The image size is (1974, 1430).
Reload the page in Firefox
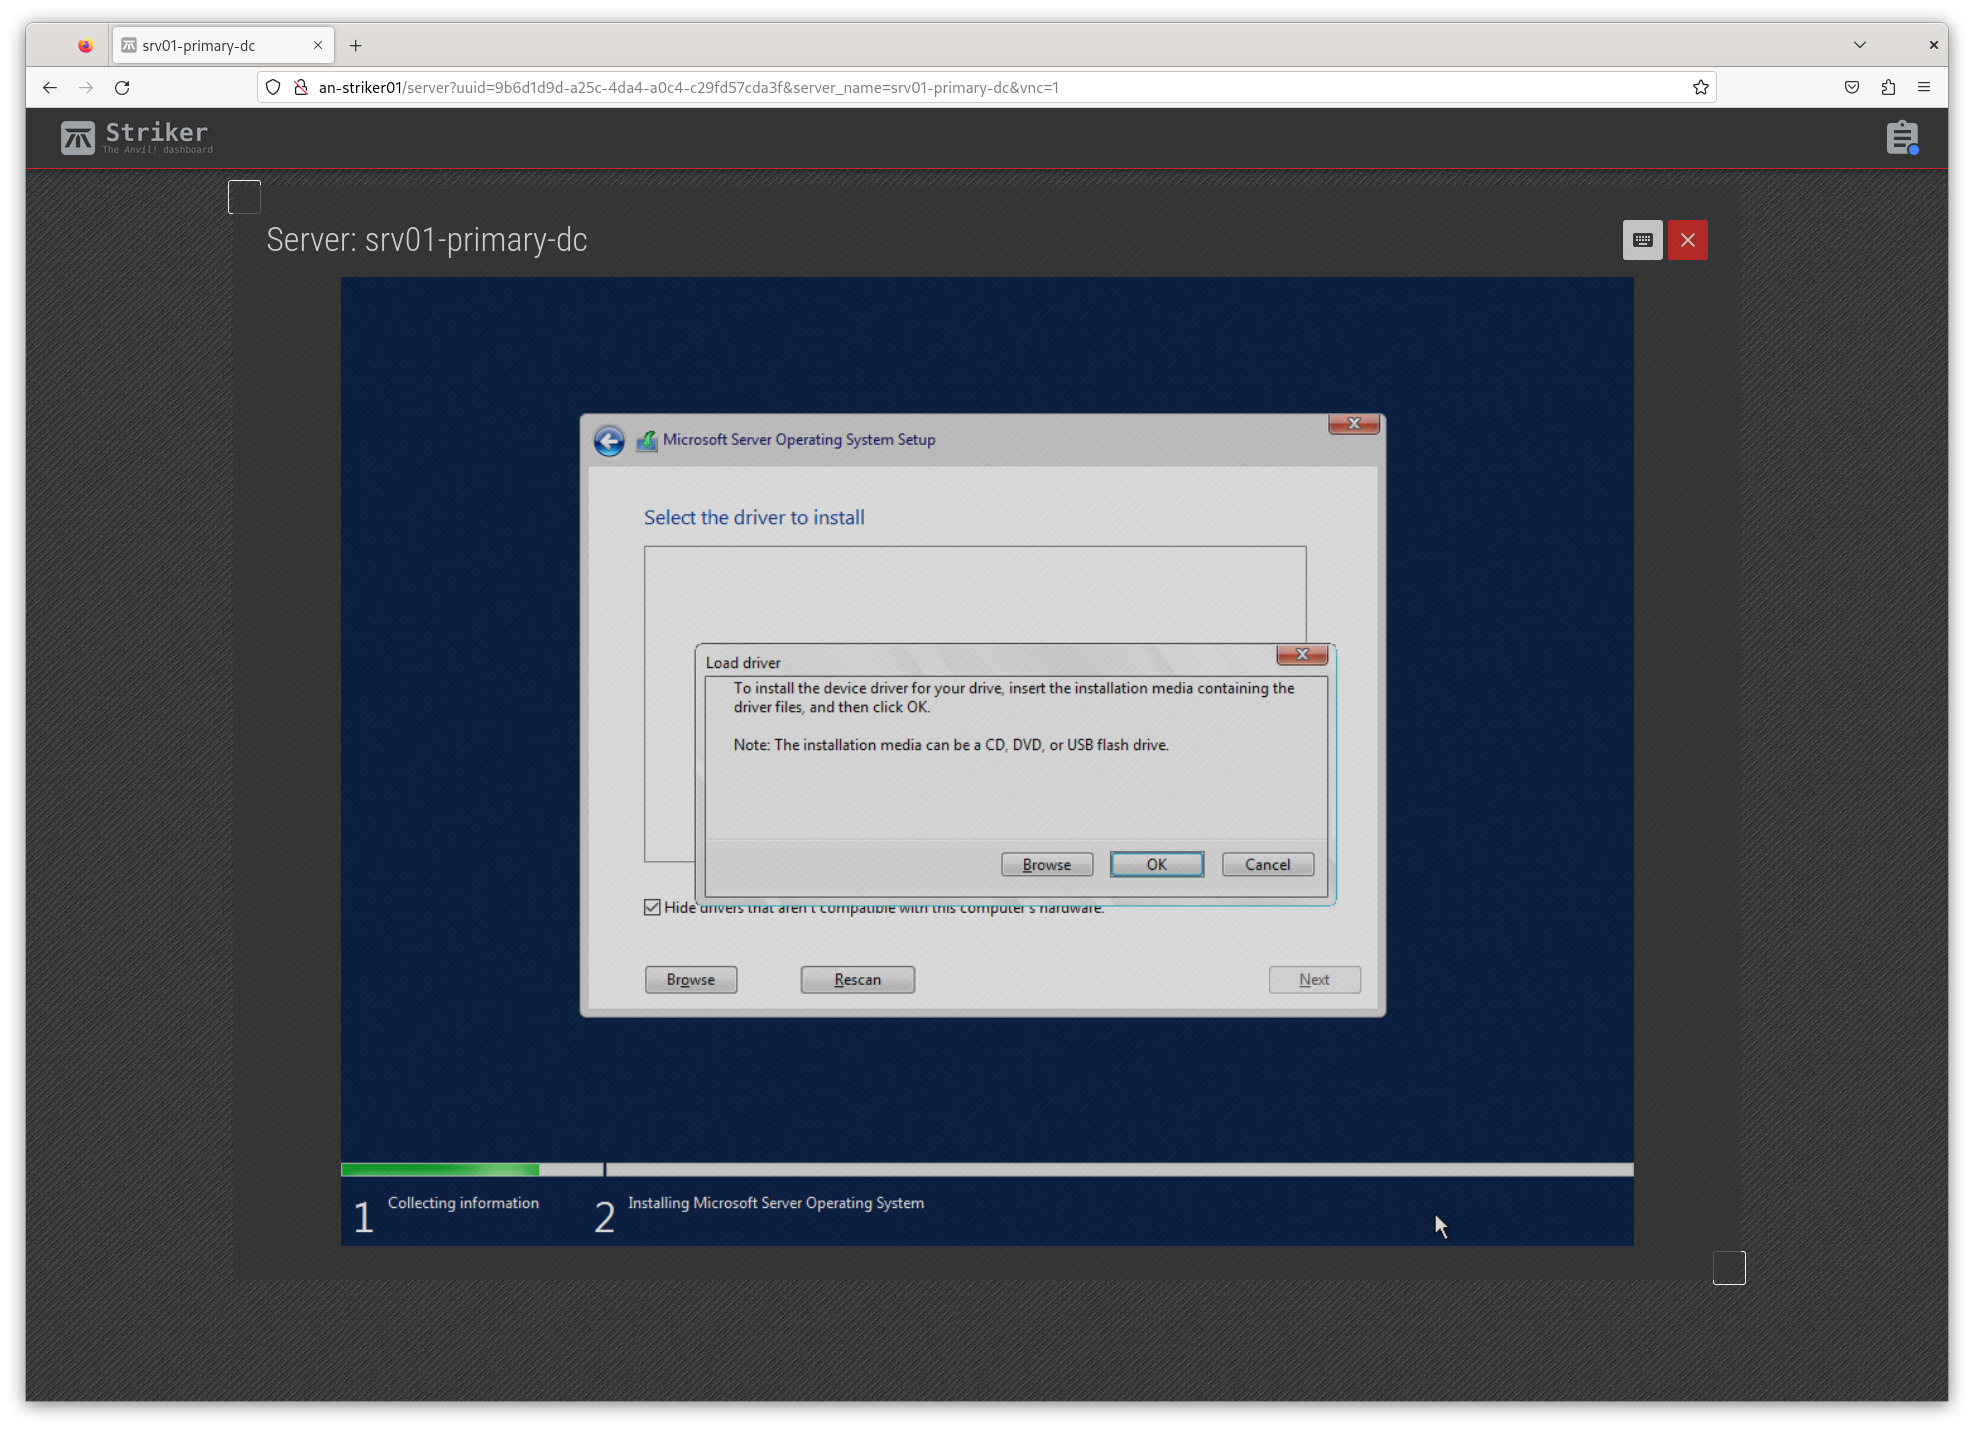(x=122, y=88)
